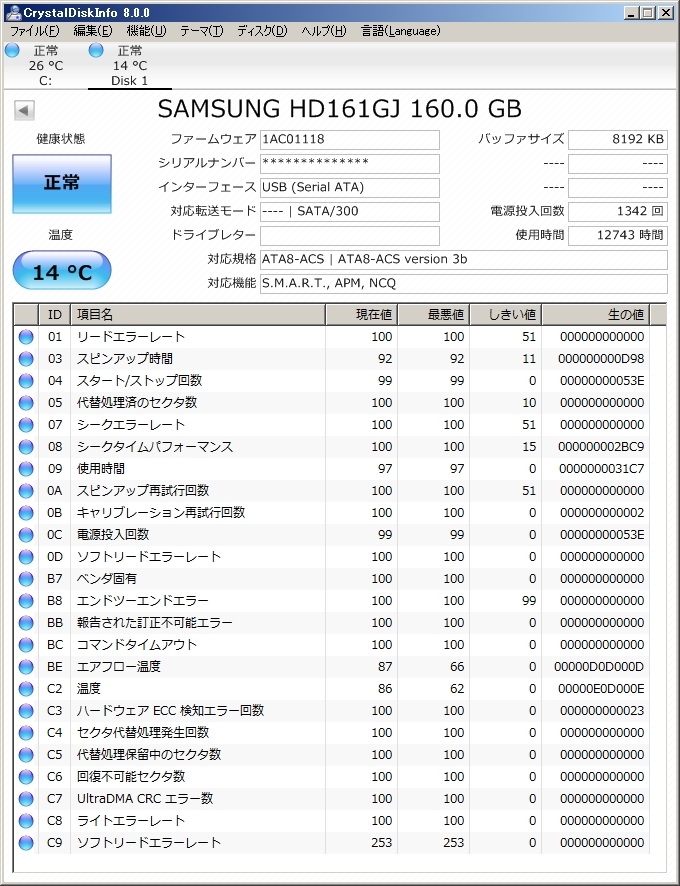Screen dimensions: 680x886
Task: Click status icon for row ID 0C
Action: (x=26, y=535)
